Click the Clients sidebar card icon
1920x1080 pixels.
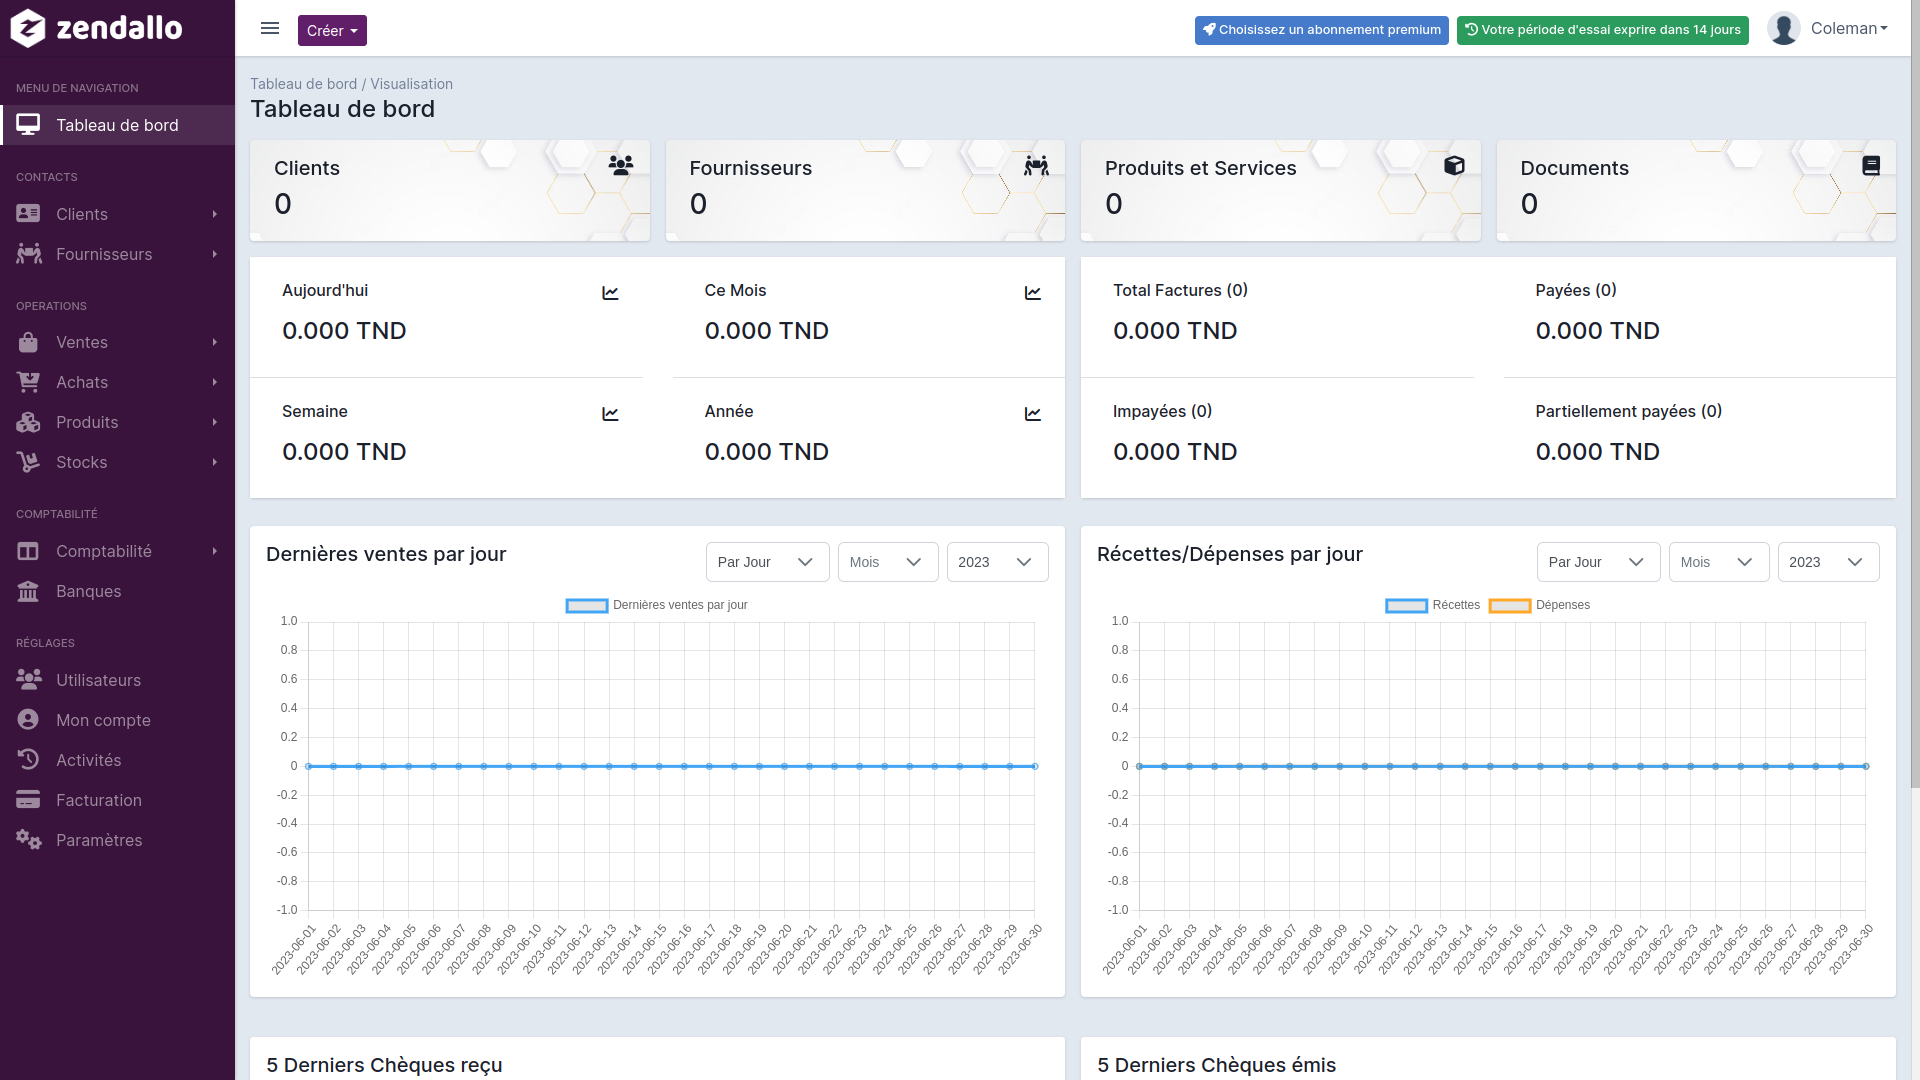pos(28,214)
